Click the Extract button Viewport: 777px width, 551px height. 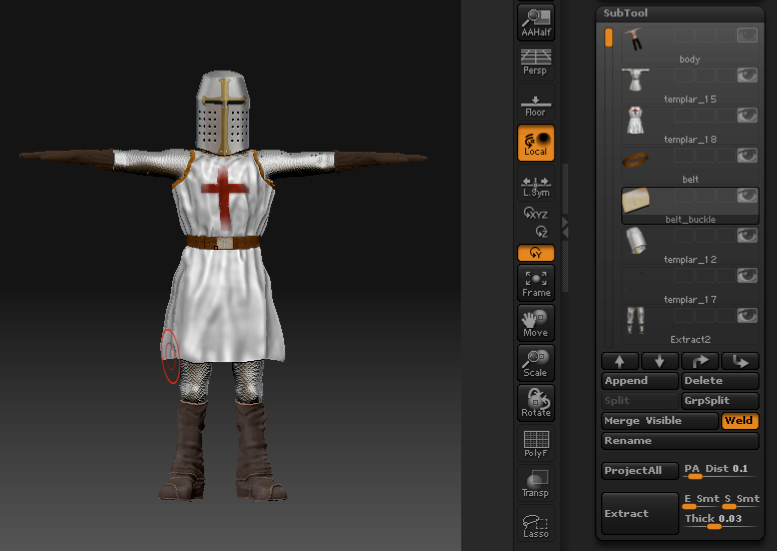pyautogui.click(x=640, y=513)
